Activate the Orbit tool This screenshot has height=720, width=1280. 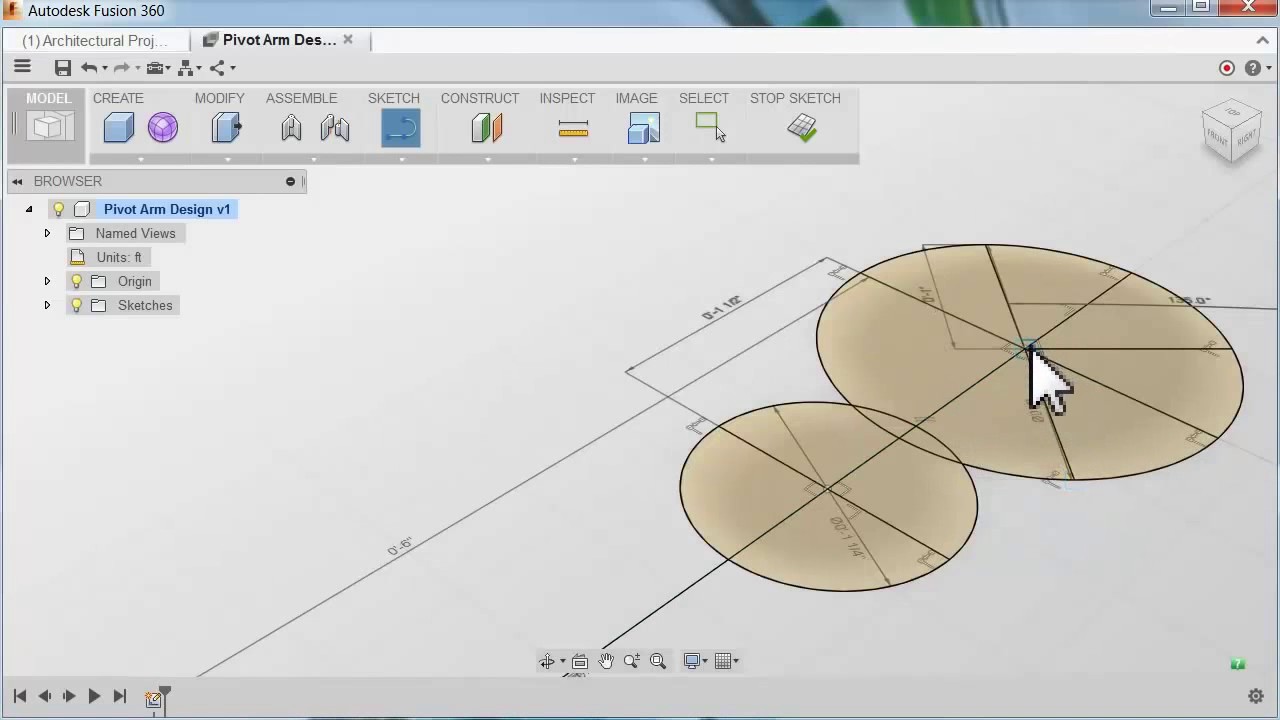(547, 660)
